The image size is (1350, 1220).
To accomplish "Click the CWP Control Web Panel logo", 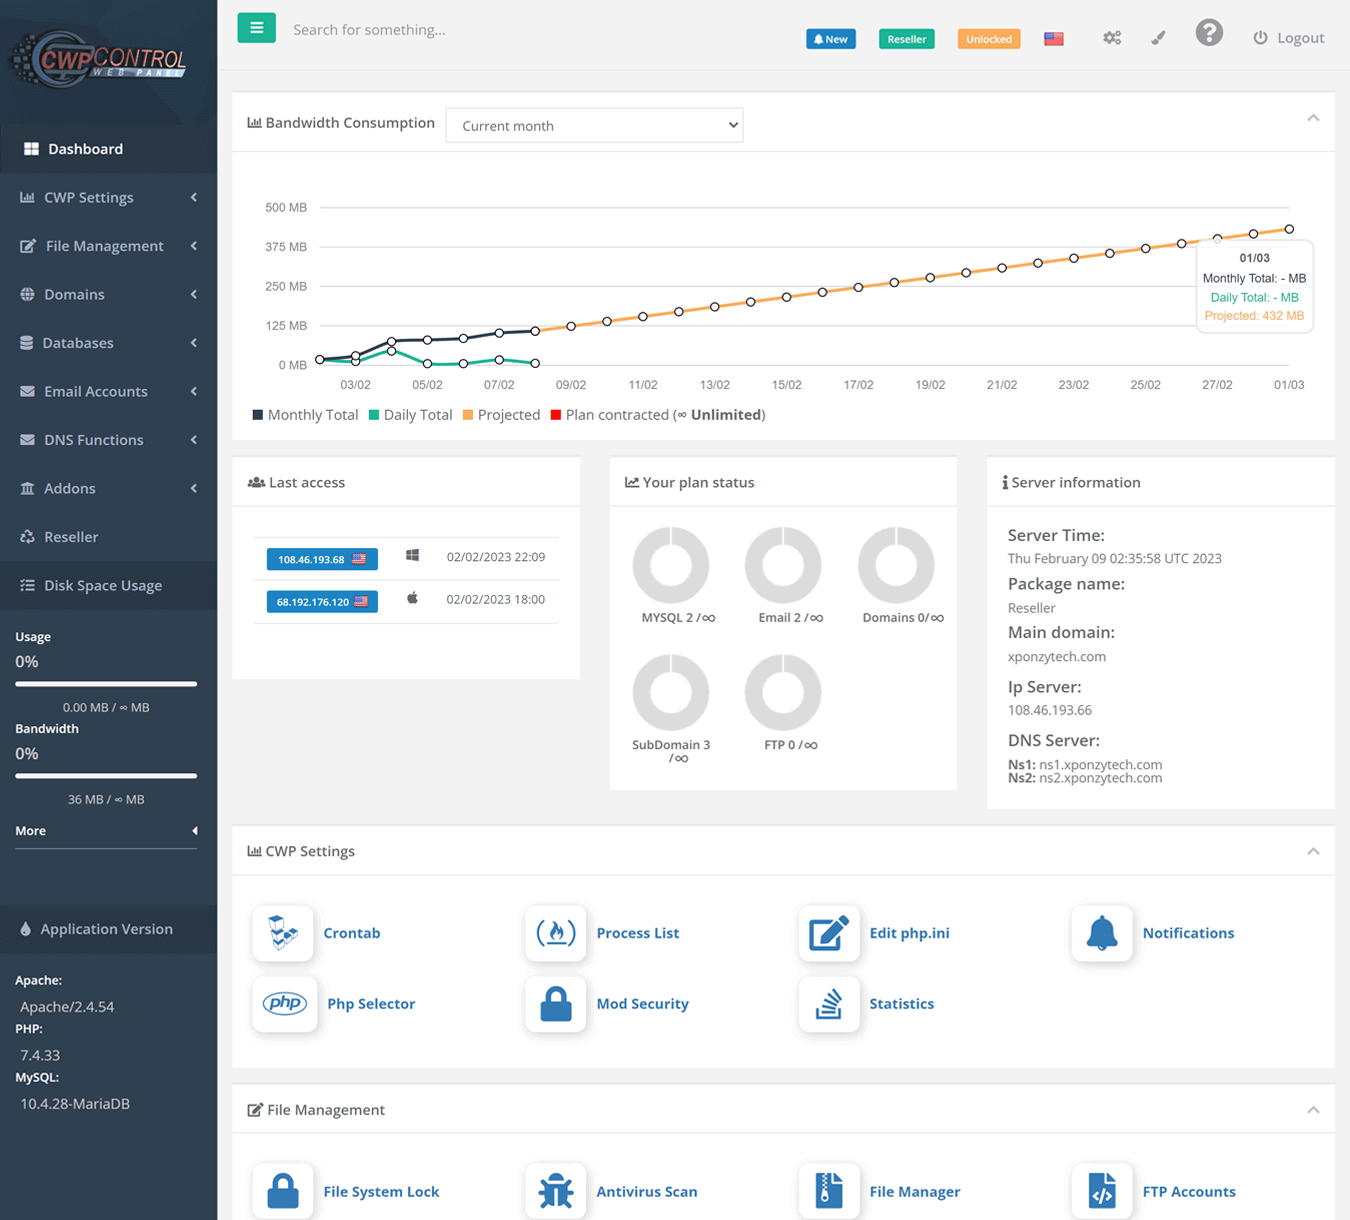I will 100,58.
